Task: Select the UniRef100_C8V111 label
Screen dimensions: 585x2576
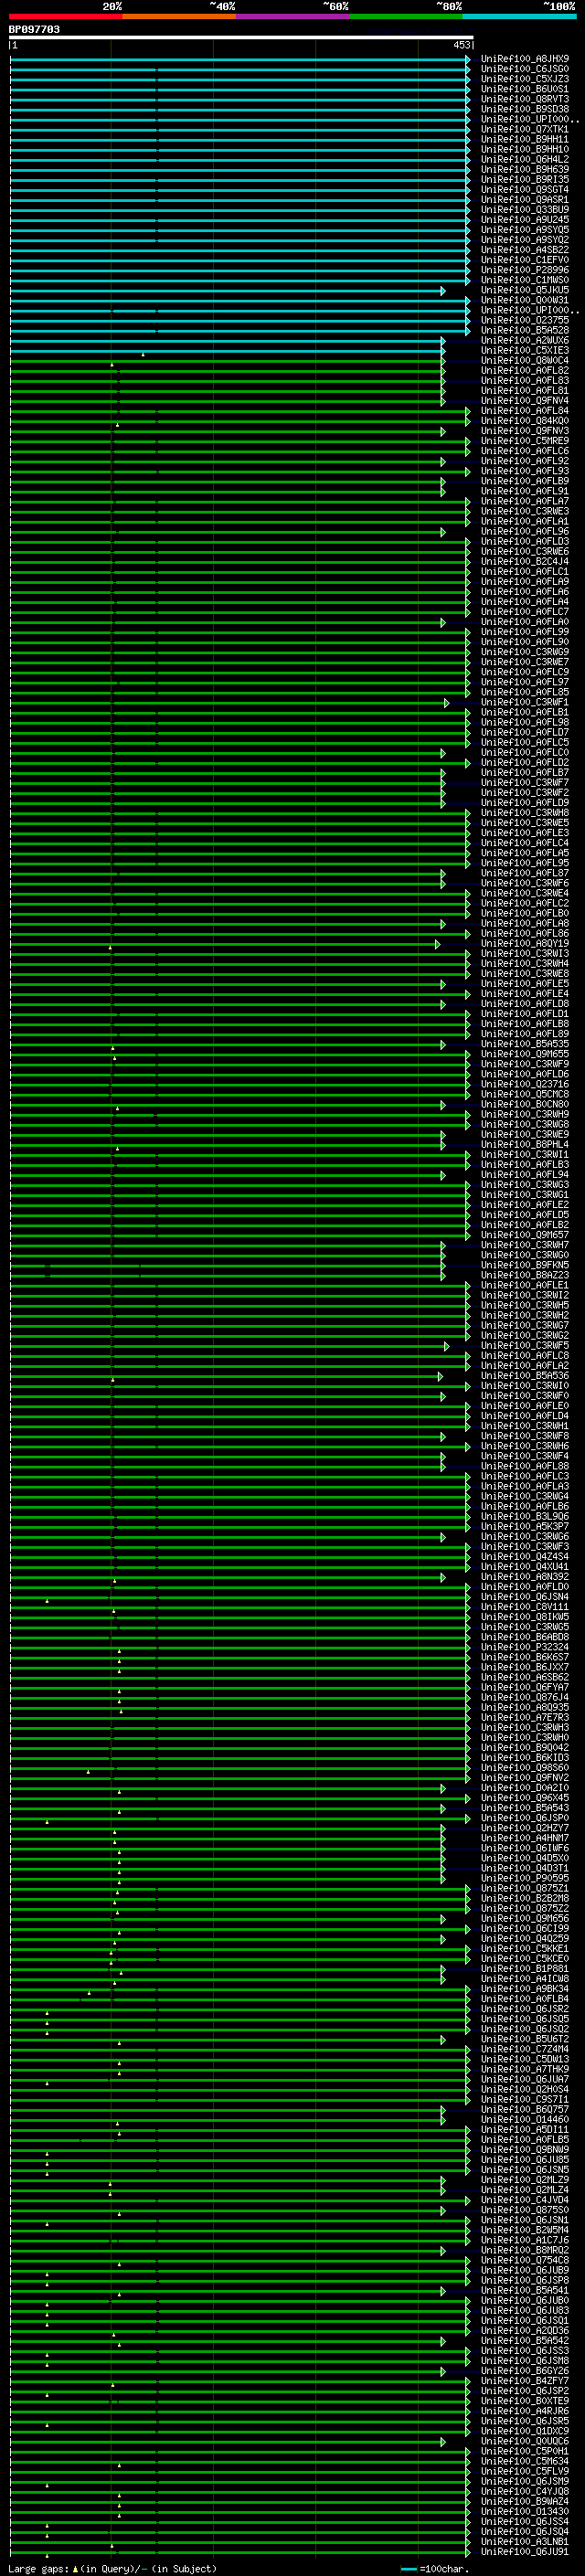Action: click(525, 1607)
